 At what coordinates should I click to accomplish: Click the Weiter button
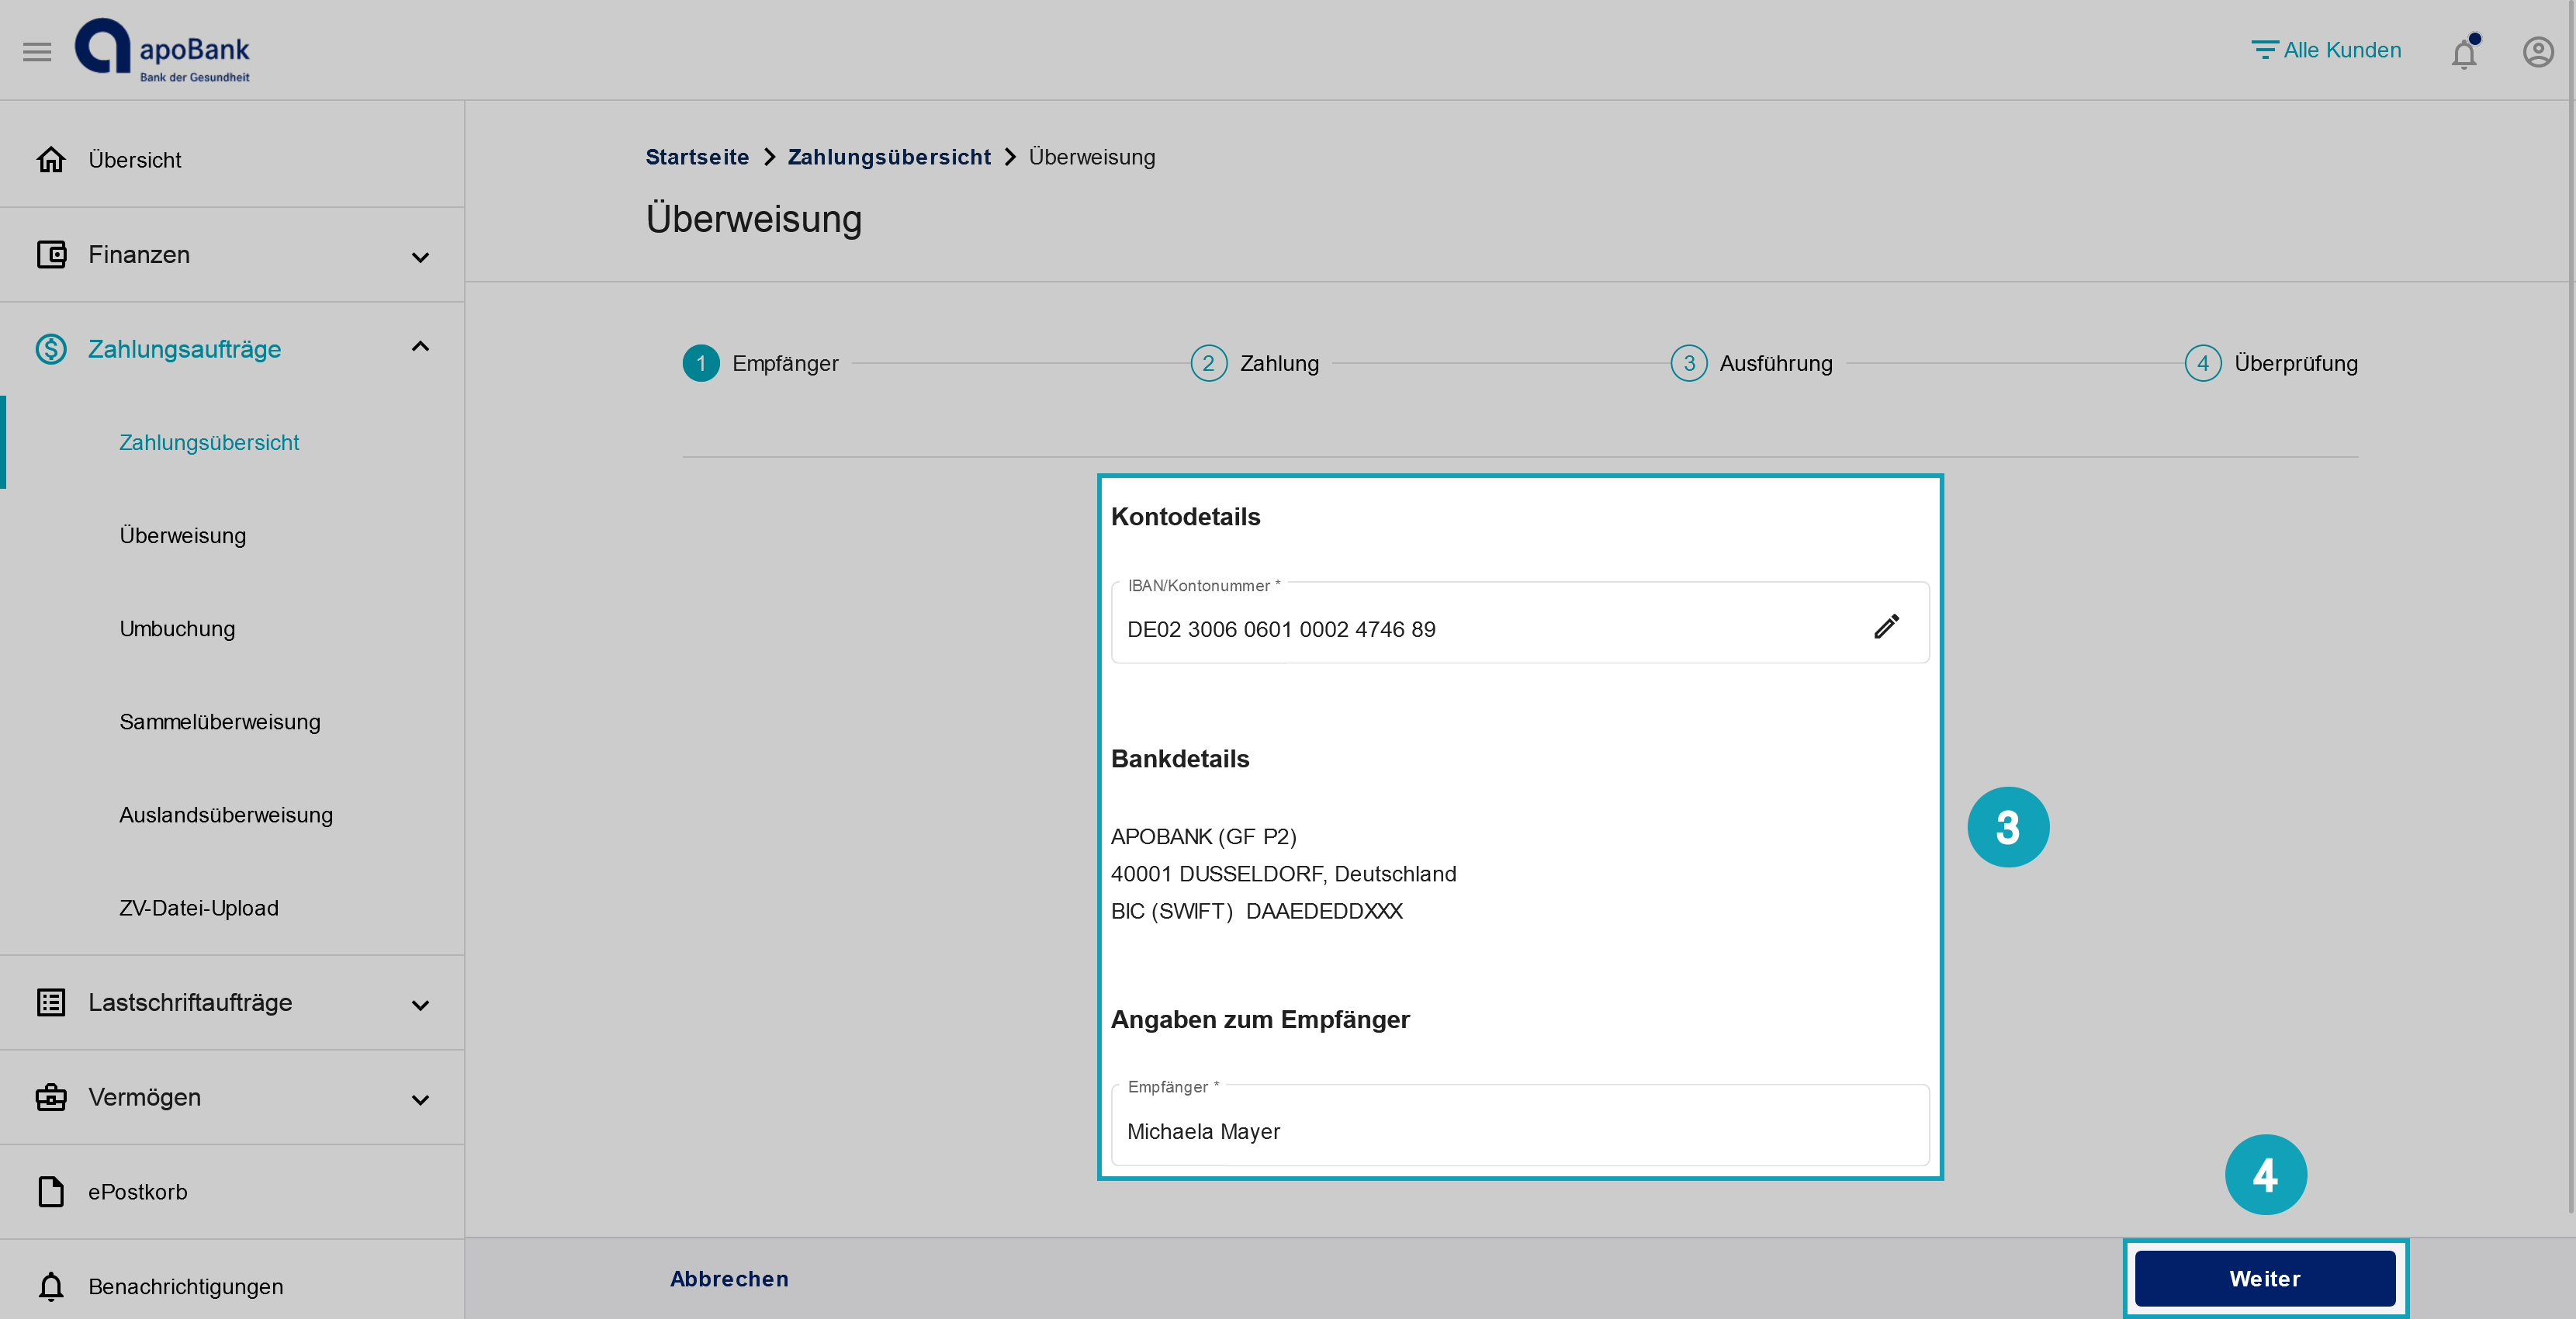coord(2265,1279)
